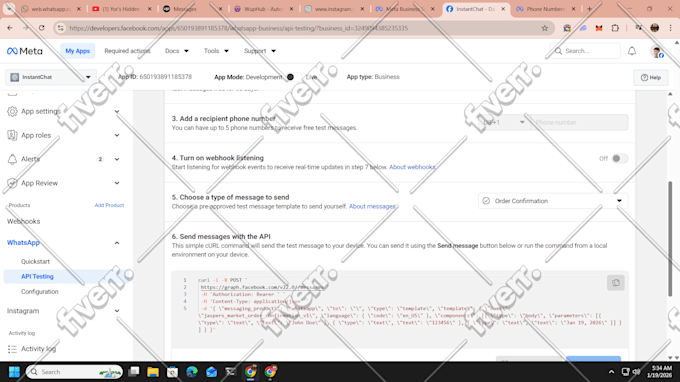Select API Testing in sidebar
Screen dimensions: 680x382
(x=37, y=276)
